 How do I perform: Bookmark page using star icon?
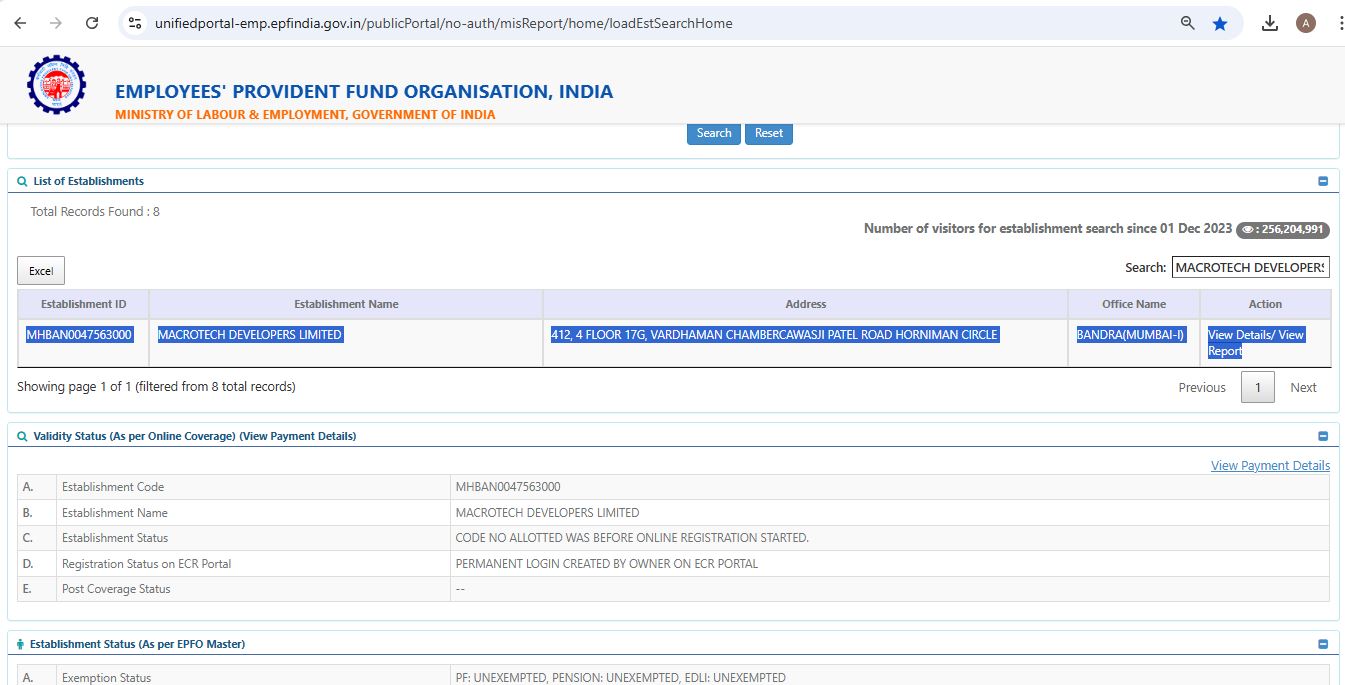click(1220, 23)
